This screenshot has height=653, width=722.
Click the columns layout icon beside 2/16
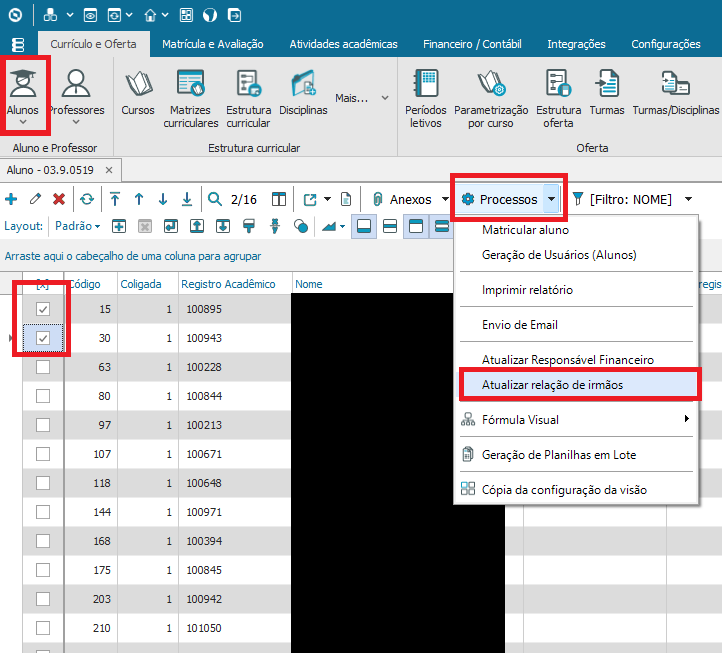point(279,199)
